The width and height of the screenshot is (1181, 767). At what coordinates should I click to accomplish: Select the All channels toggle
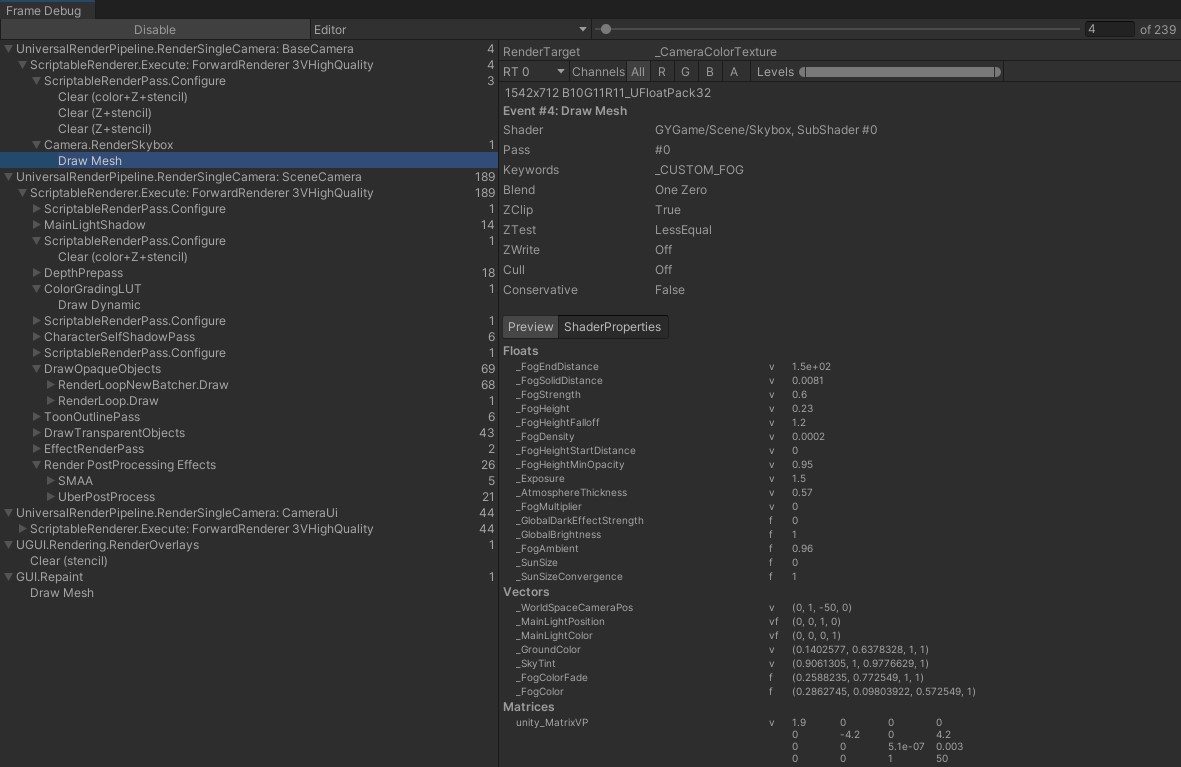[638, 72]
